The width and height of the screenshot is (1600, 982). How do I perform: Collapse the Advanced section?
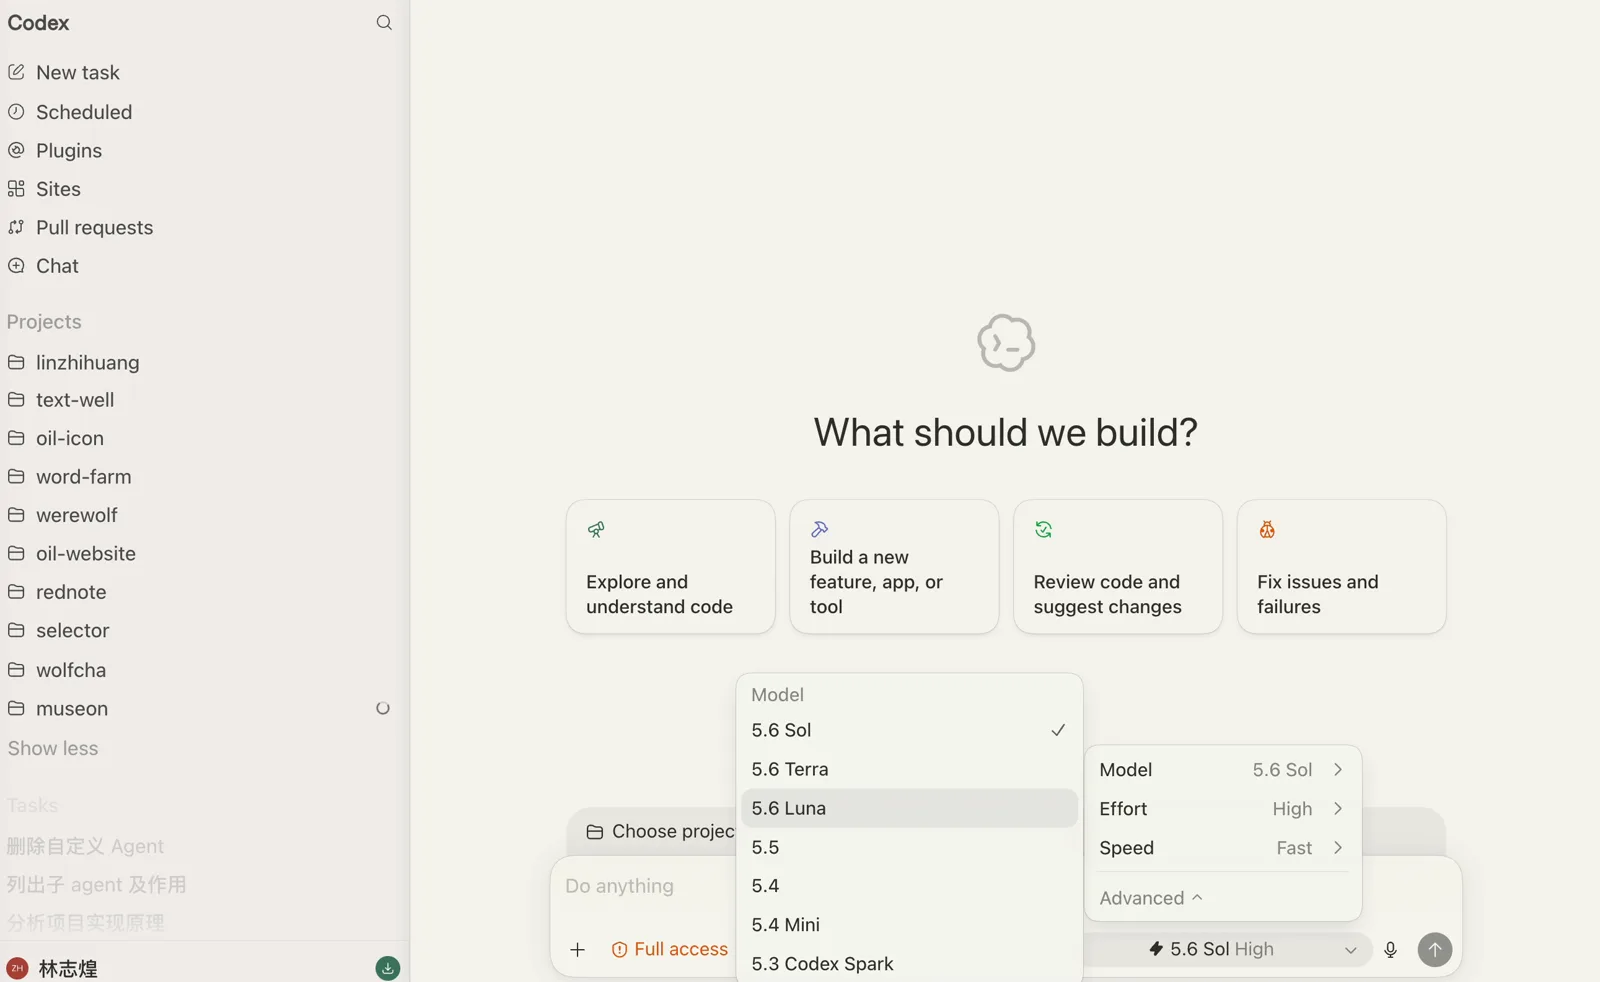click(1151, 898)
